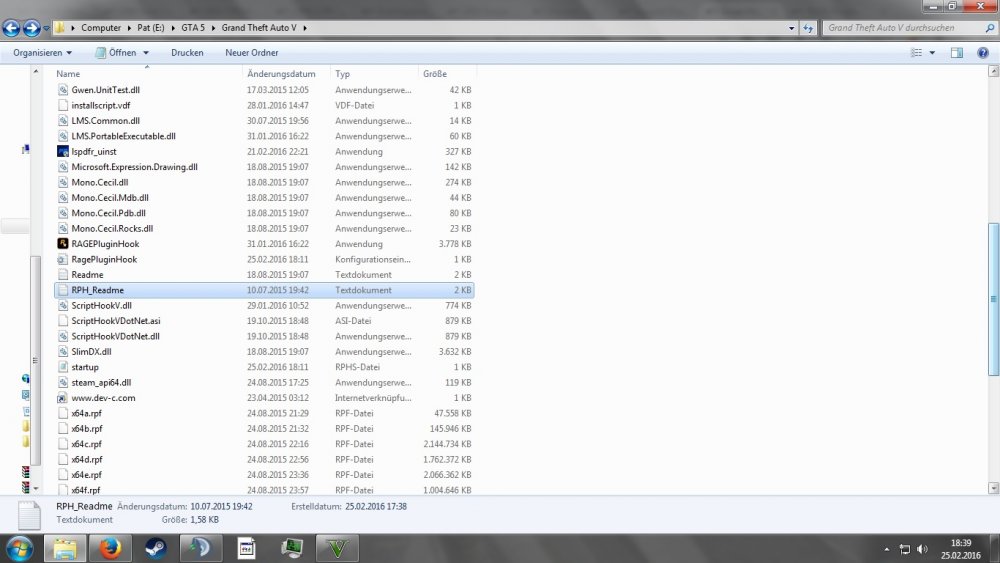
Task: Click the Öffnen toolbar button
Action: click(116, 53)
